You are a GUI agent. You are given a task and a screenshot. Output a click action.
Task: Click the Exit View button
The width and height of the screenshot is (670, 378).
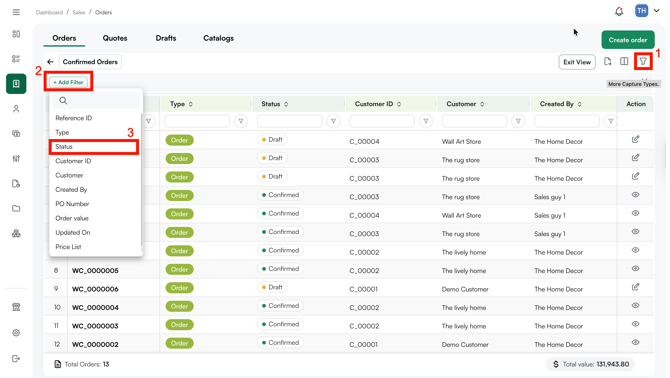pos(577,62)
